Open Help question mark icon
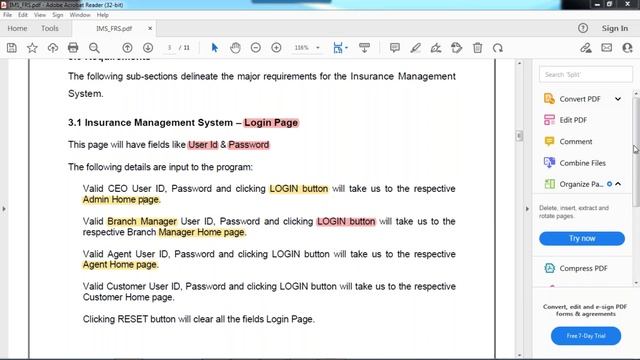 point(583,28)
